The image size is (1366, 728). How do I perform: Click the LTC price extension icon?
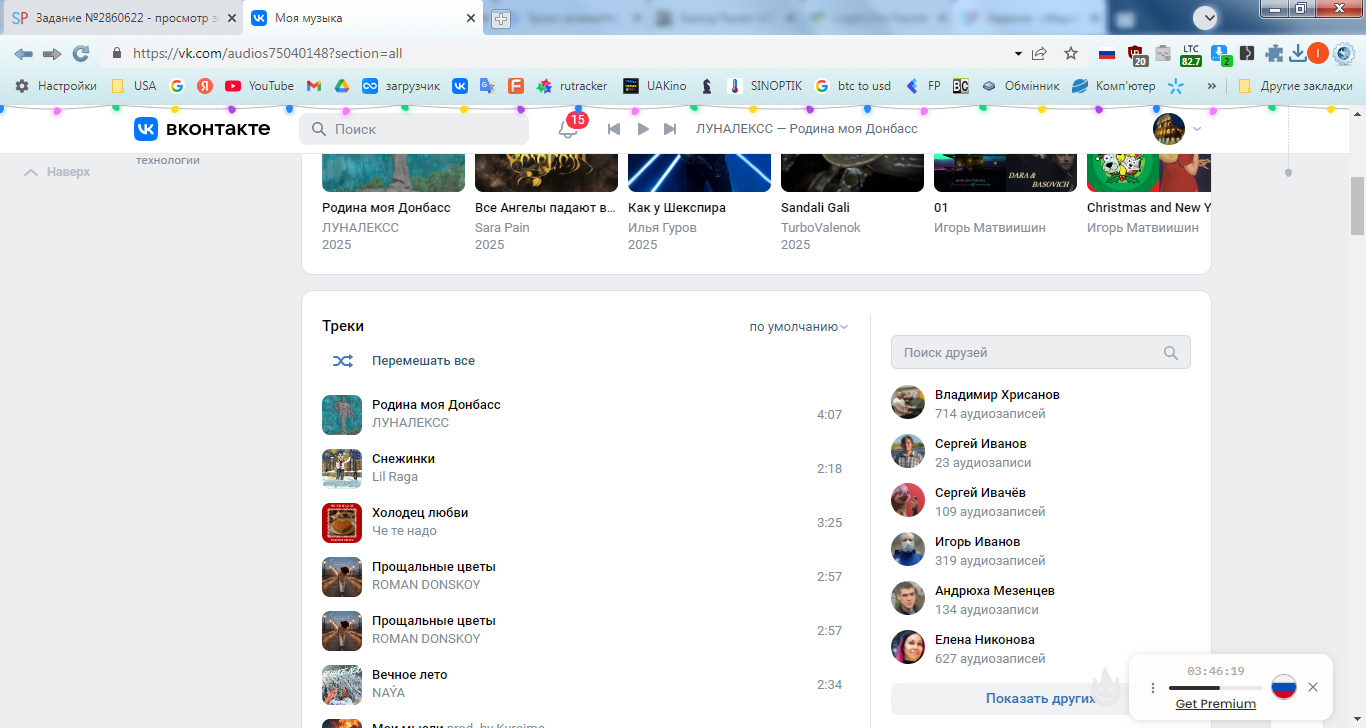point(1191,54)
